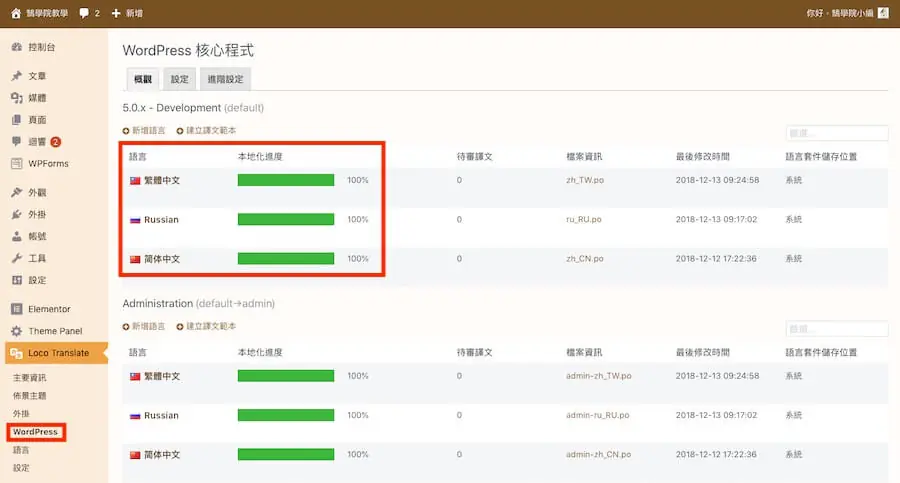This screenshot has width=900, height=483.
Task: Sort by 最後修改時間 in Development table
Action: click(703, 156)
